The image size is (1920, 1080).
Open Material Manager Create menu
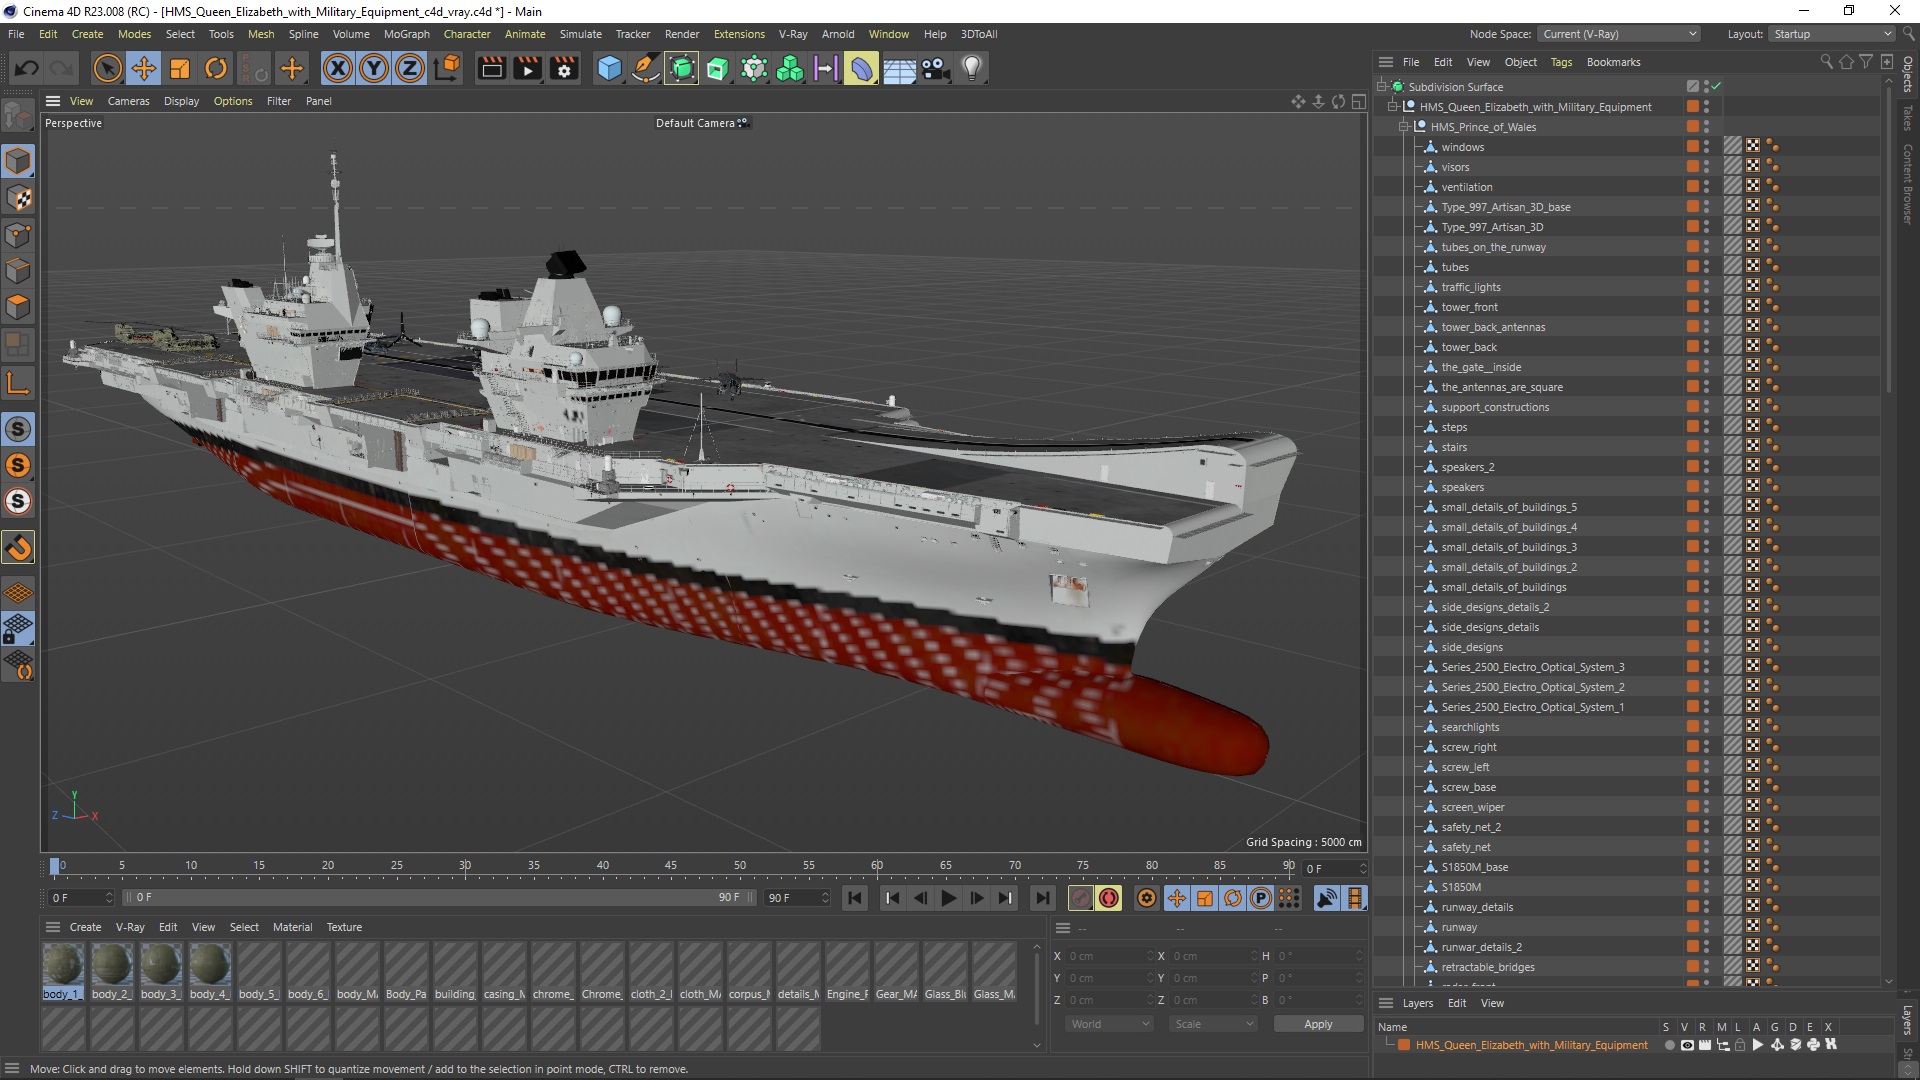[x=85, y=927]
